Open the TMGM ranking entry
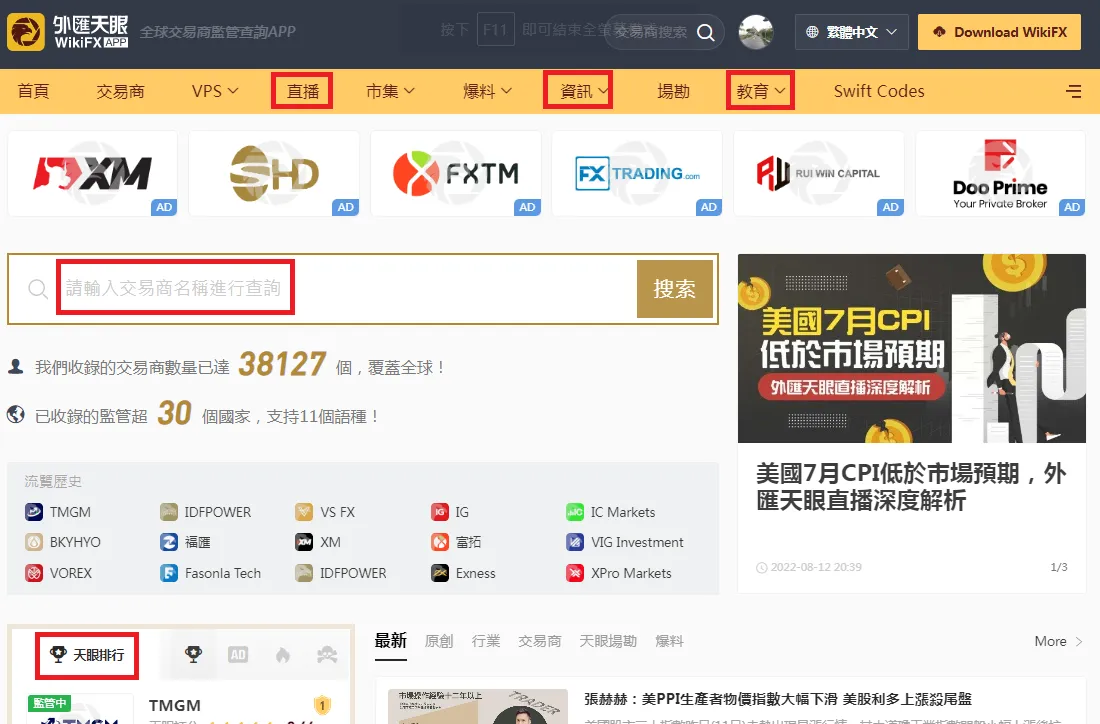 click(x=175, y=706)
